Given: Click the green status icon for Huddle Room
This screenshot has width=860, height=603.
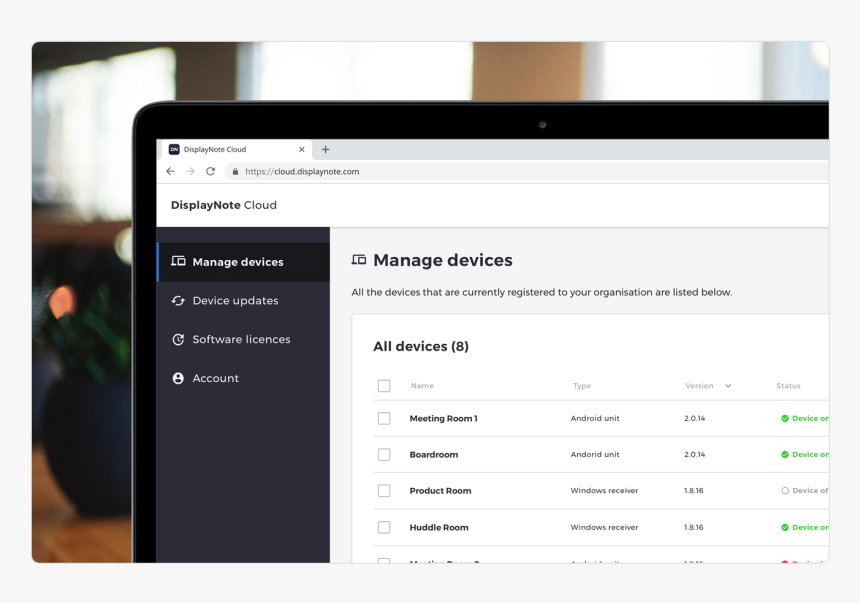Looking at the screenshot, I should tap(785, 527).
